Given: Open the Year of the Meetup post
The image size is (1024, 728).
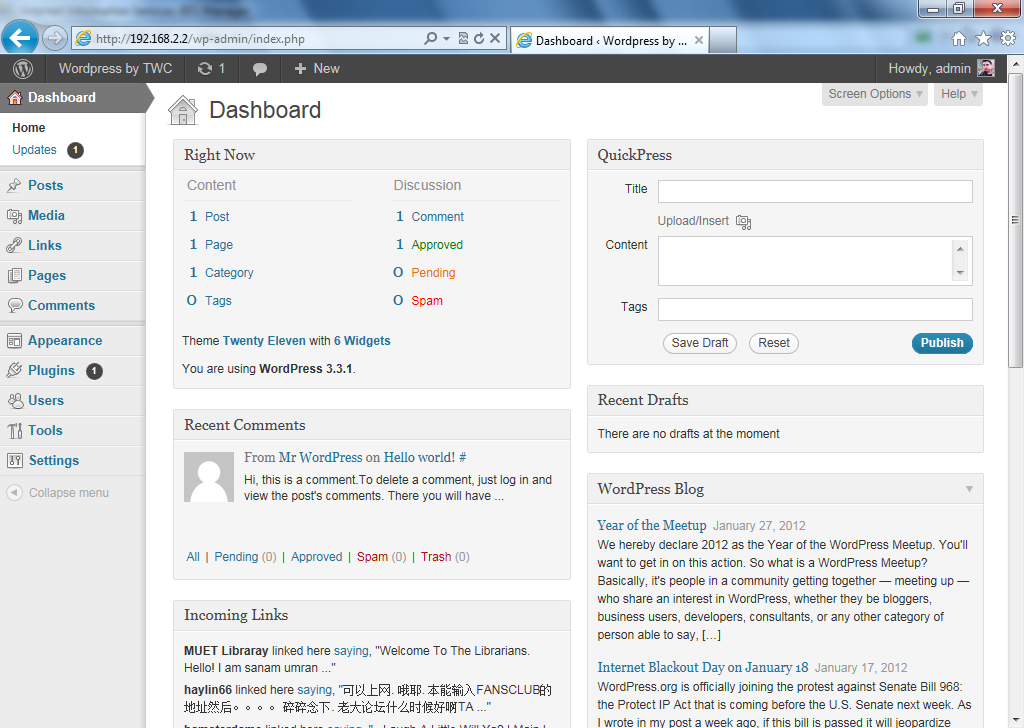Looking at the screenshot, I should (x=652, y=526).
